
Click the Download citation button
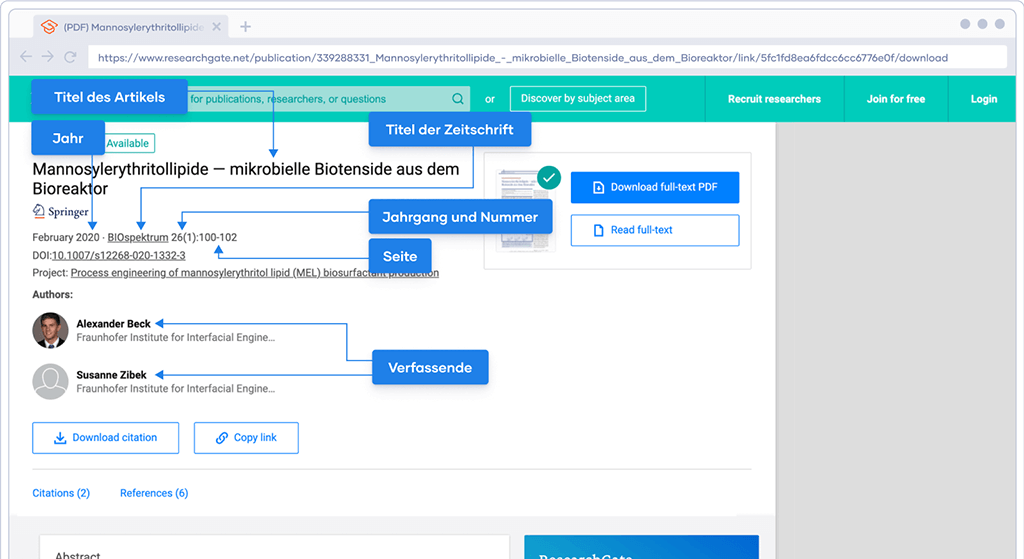pyautogui.click(x=105, y=438)
